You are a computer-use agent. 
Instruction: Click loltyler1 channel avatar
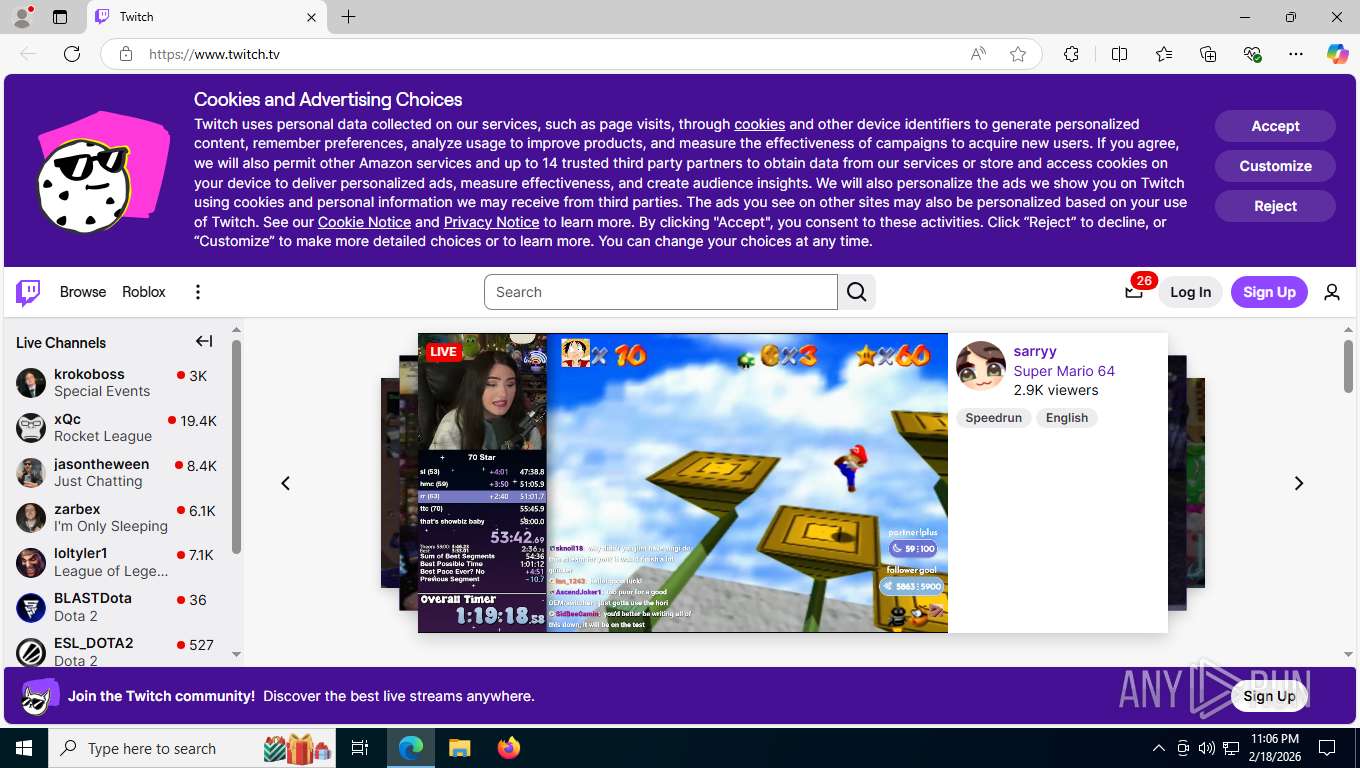31,562
